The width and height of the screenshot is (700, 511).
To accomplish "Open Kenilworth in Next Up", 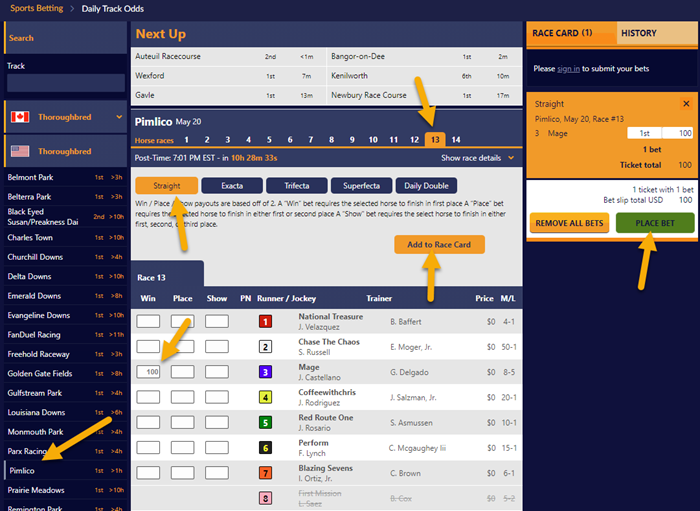I will (x=425, y=76).
